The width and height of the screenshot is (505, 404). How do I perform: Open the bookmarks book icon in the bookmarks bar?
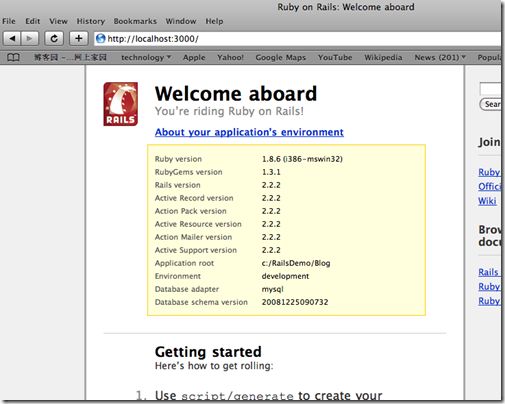tap(13, 58)
